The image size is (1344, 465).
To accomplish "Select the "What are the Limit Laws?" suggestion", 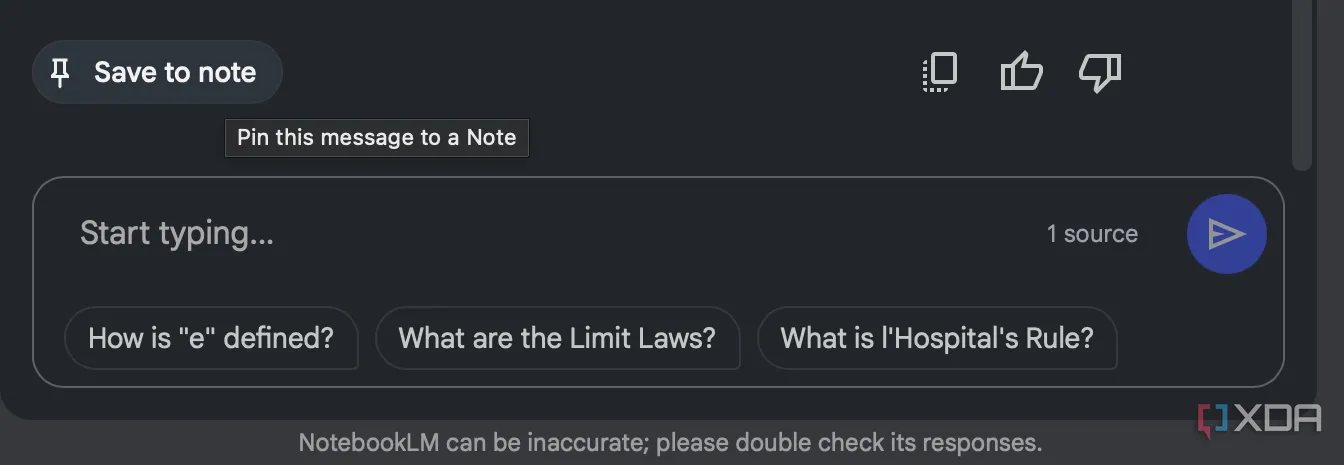I will point(557,338).
